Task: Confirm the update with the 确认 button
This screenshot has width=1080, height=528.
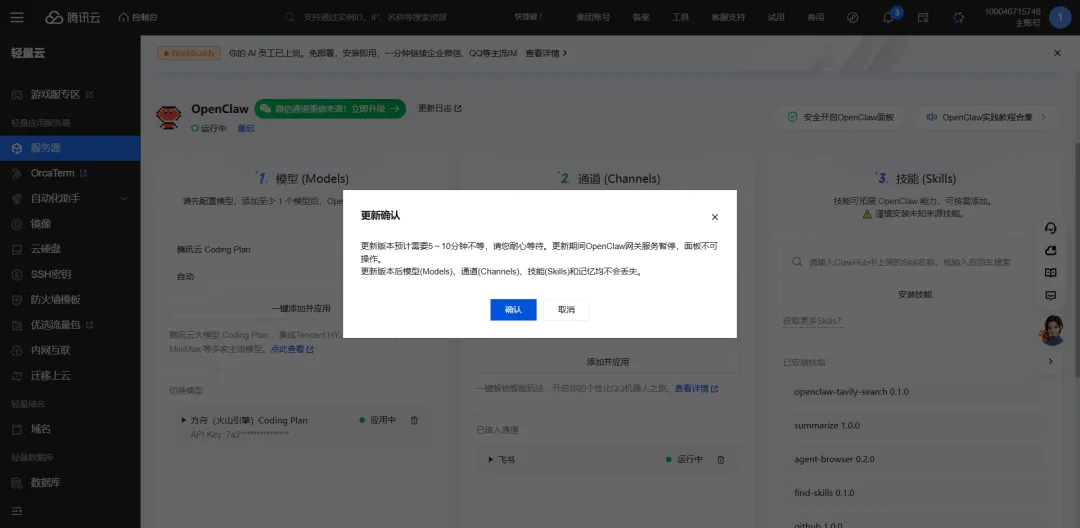Action: (513, 310)
